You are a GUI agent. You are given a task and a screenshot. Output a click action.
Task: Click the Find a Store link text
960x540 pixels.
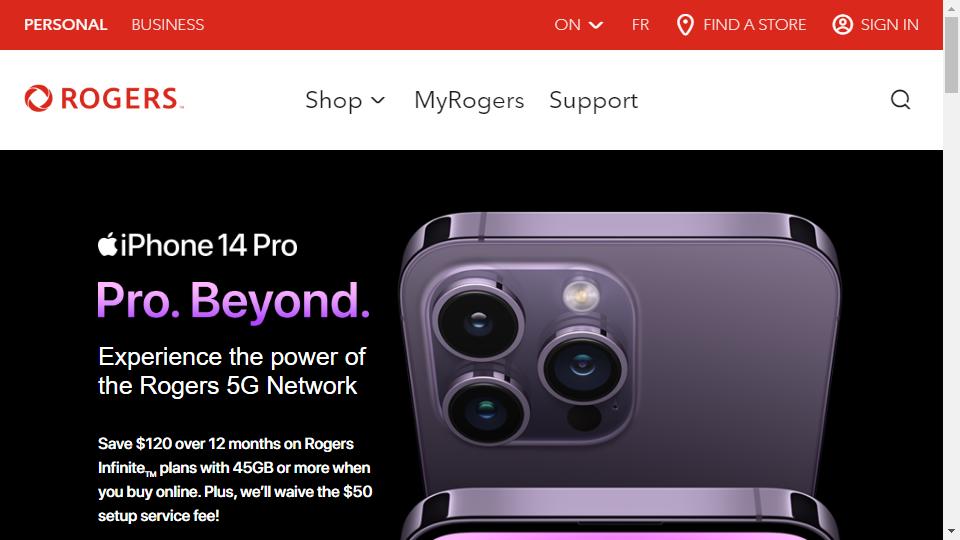[754, 24]
